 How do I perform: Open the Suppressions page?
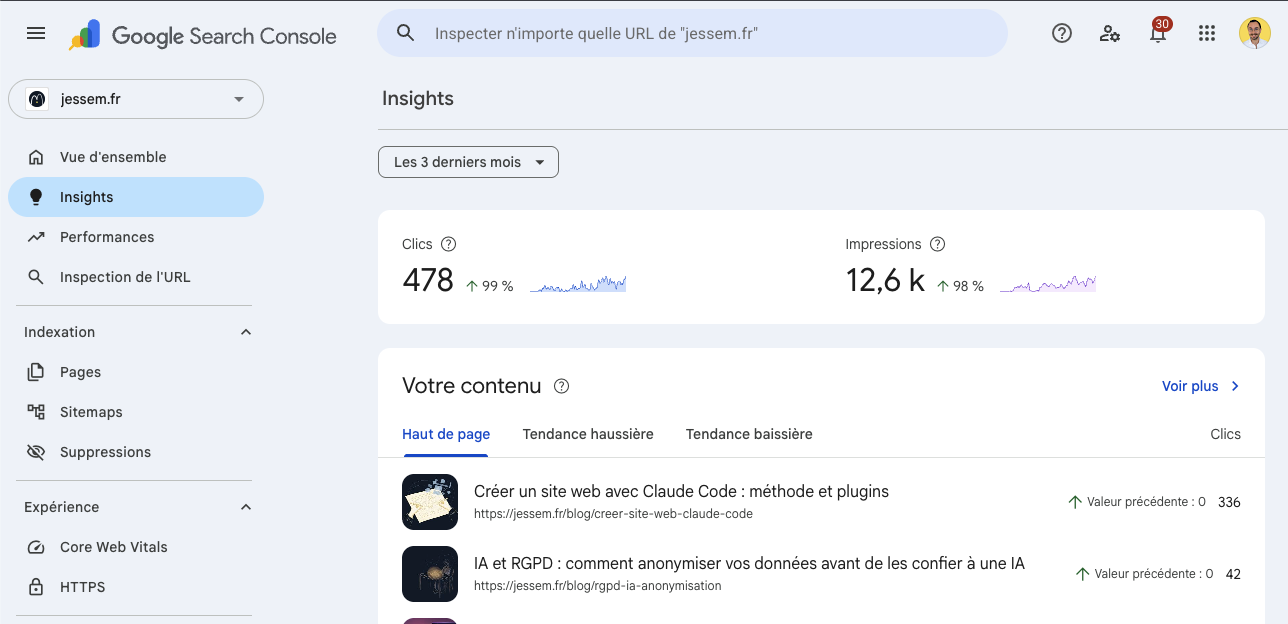(x=136, y=452)
